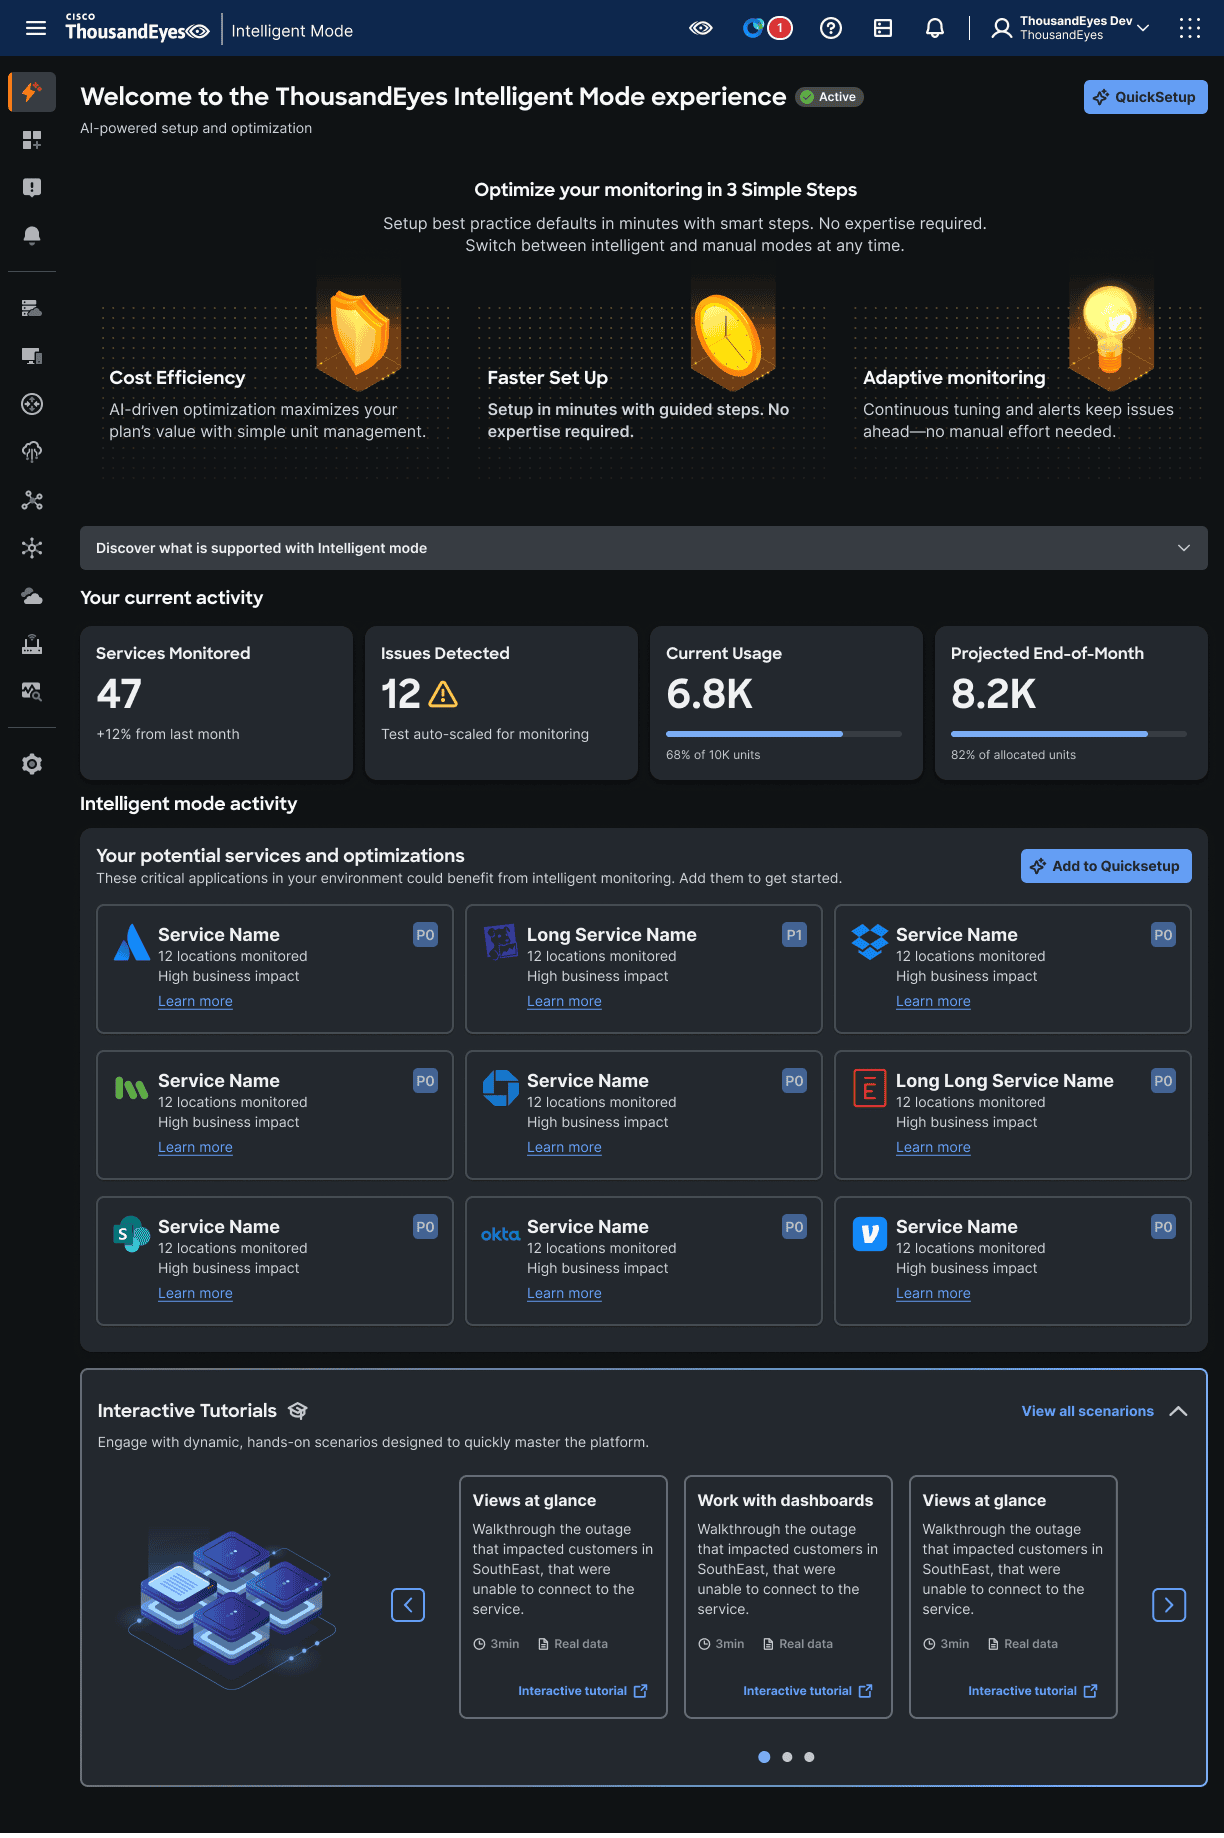Screen dimensions: 1224x1838
Task: Click the View all scenarions link
Action: point(1088,1411)
